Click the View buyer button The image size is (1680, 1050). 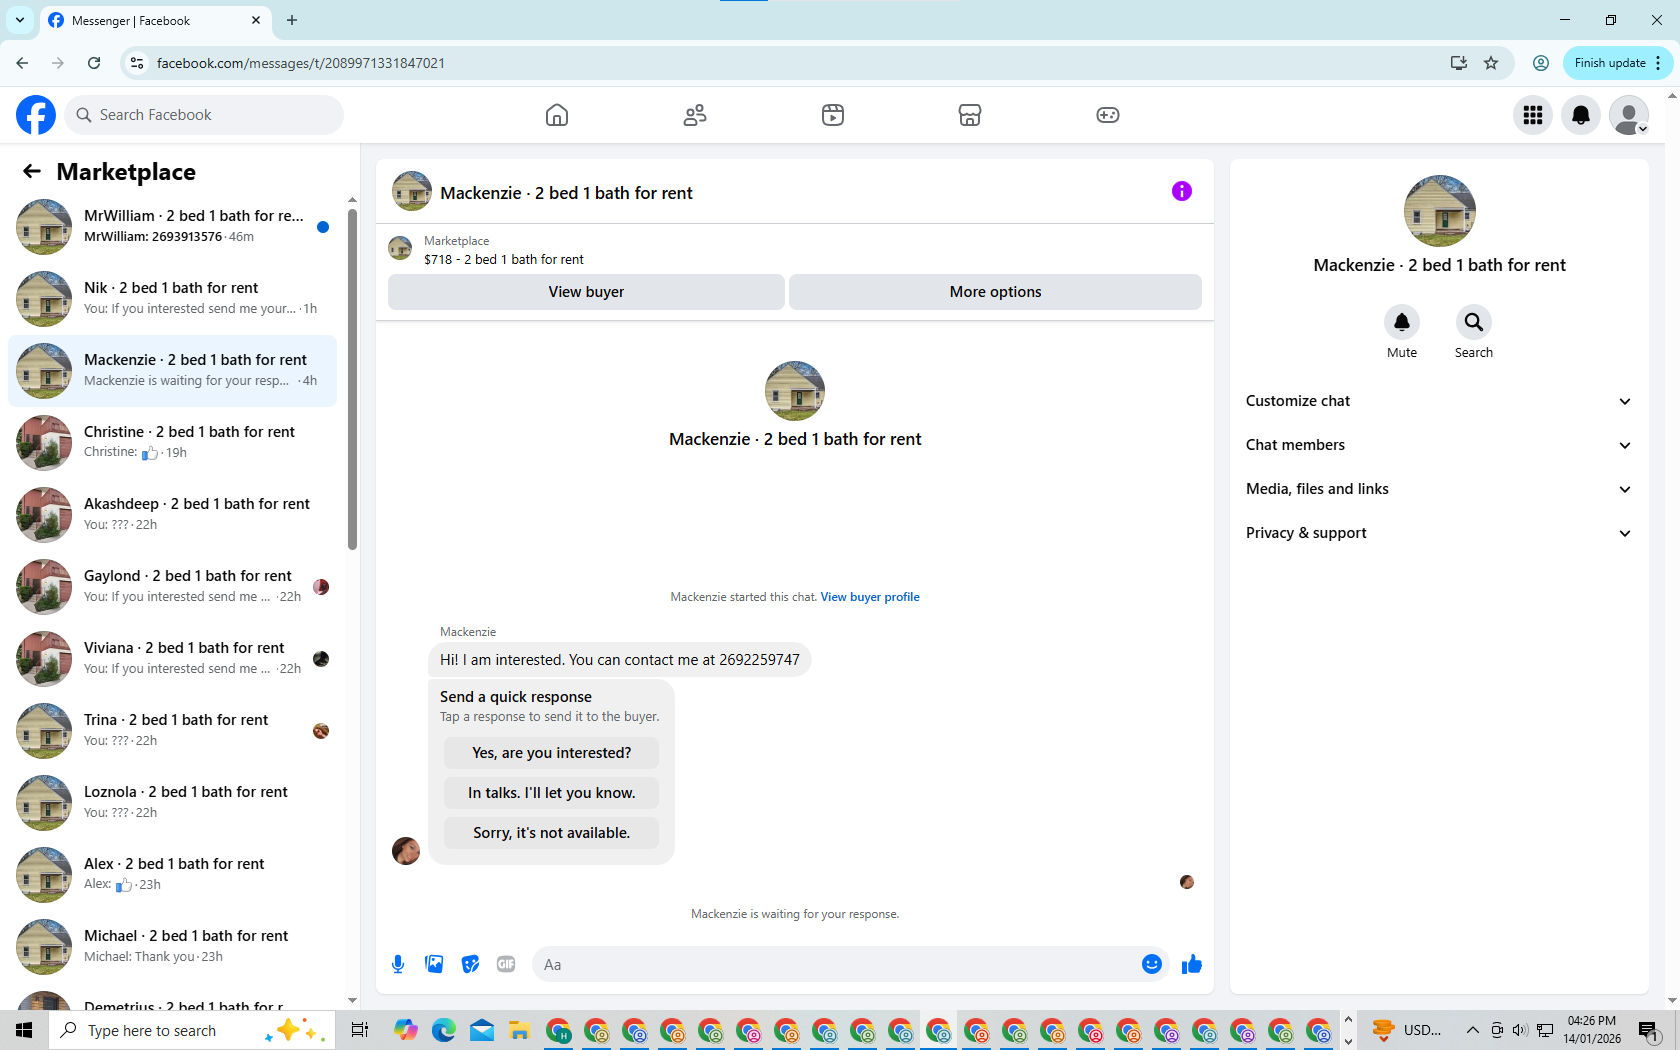point(586,292)
